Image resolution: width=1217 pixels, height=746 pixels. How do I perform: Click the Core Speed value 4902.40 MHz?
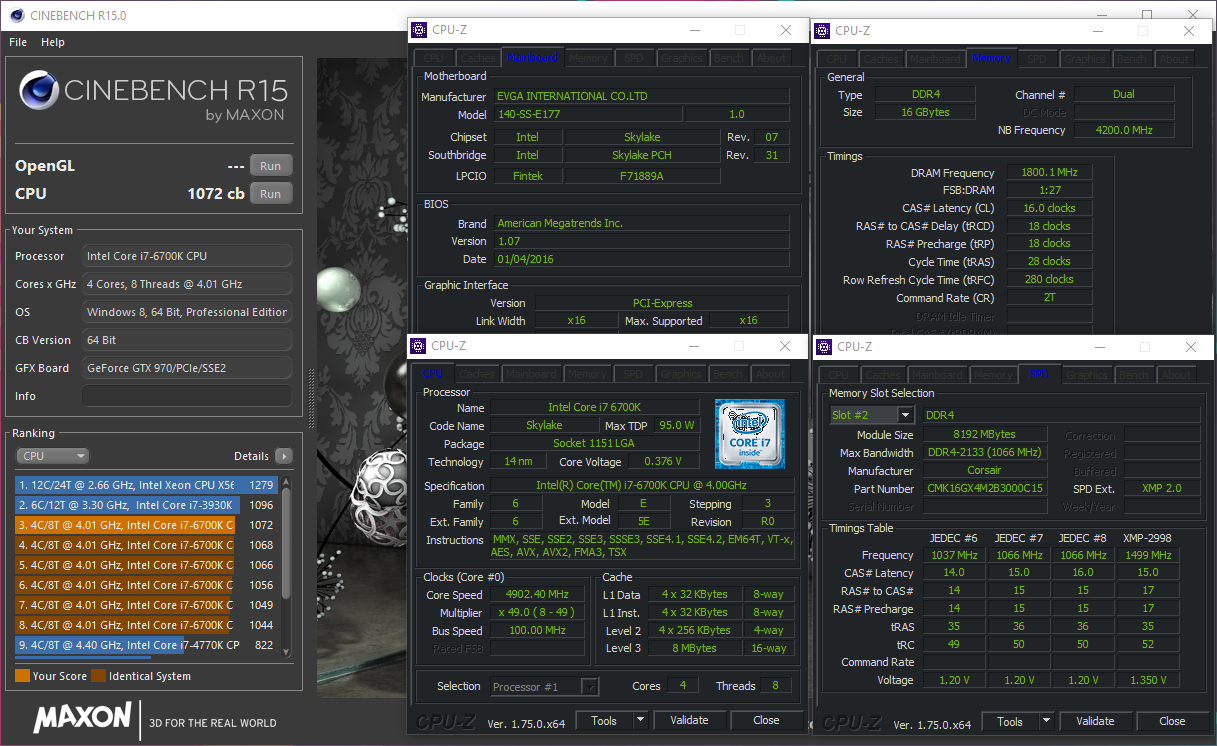[538, 595]
